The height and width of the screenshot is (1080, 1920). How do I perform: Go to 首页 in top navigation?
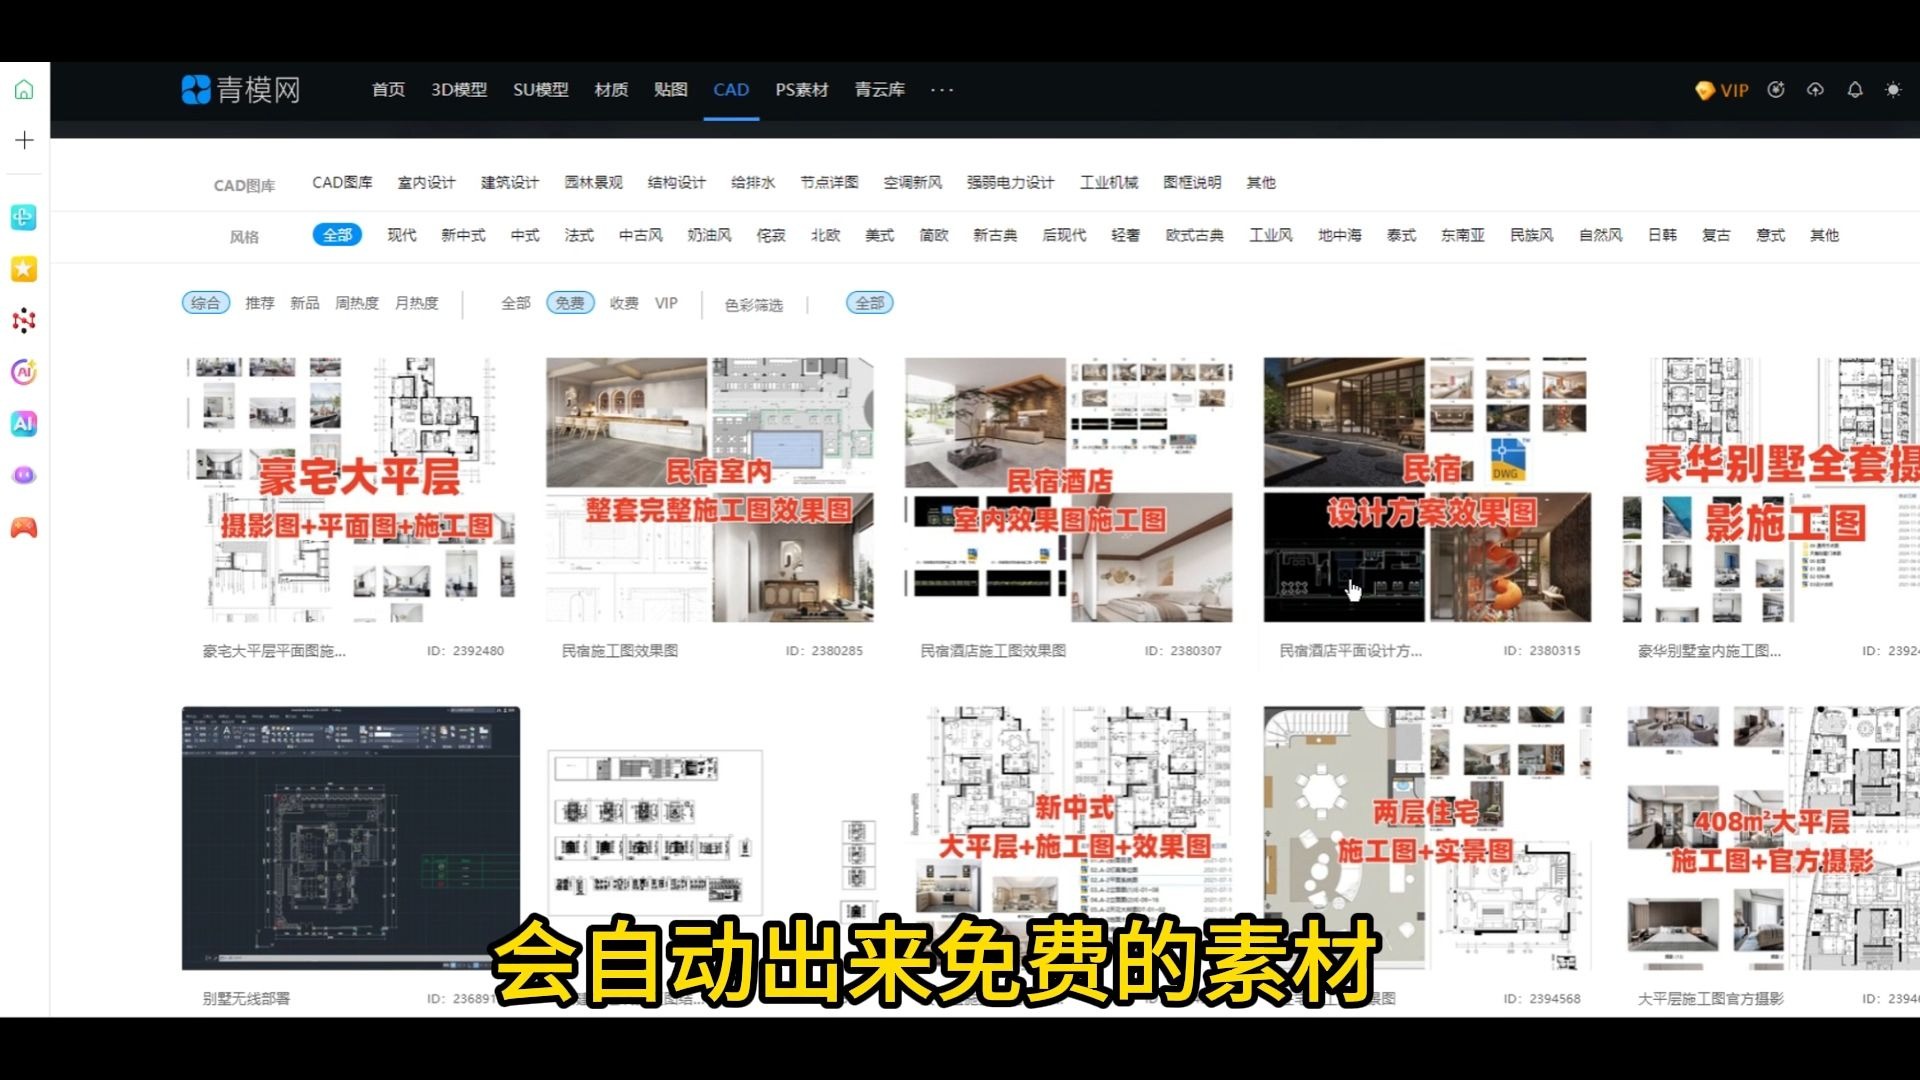389,90
